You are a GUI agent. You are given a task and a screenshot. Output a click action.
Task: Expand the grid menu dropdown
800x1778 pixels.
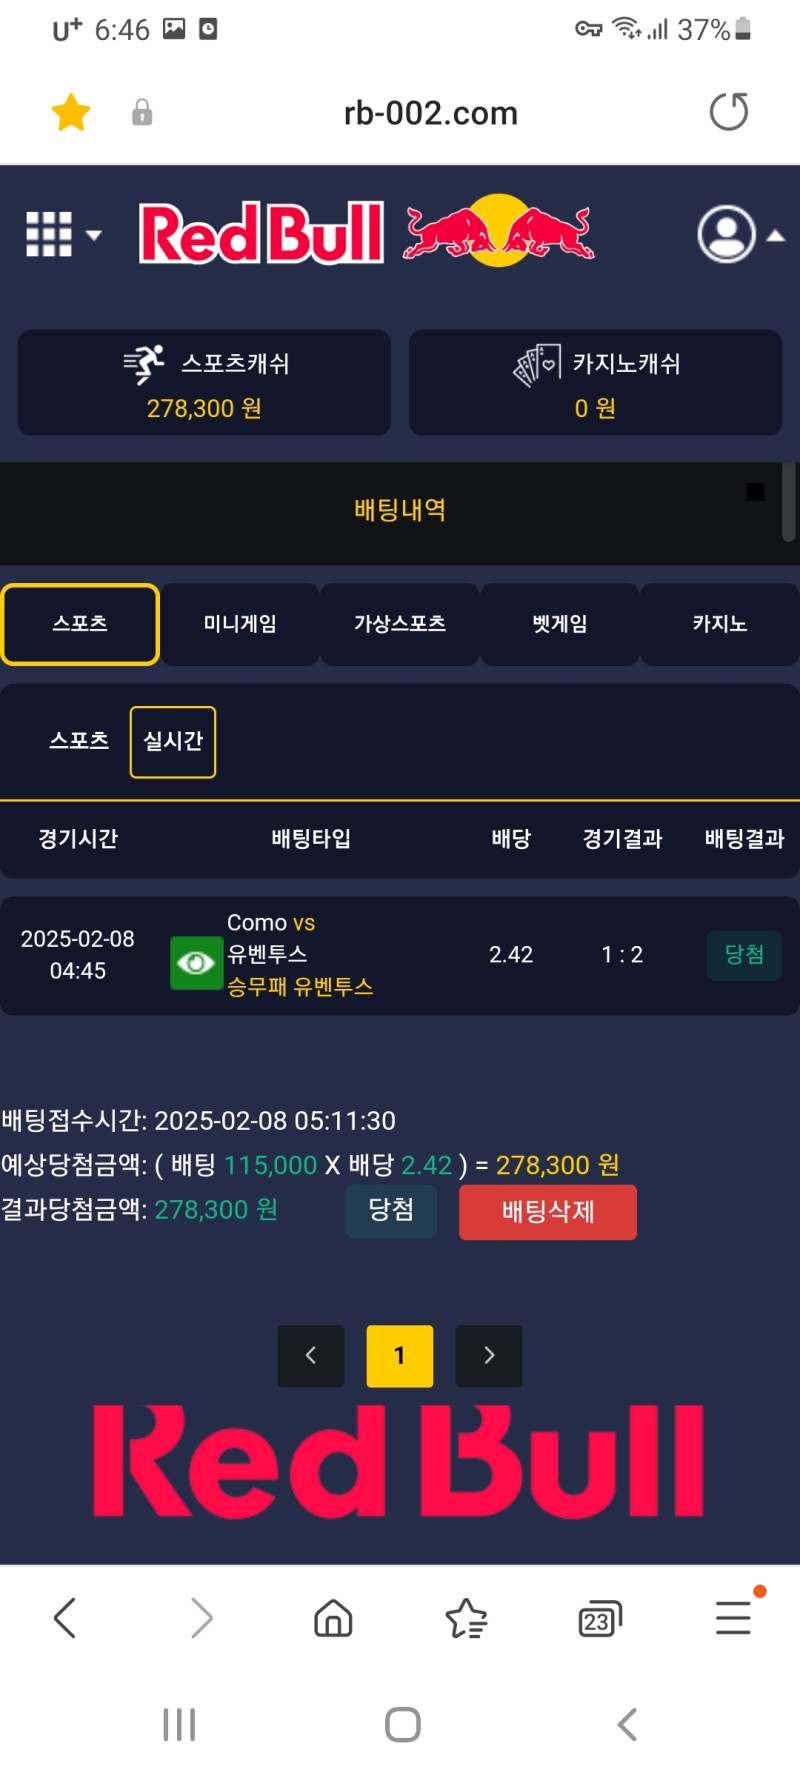tap(62, 235)
